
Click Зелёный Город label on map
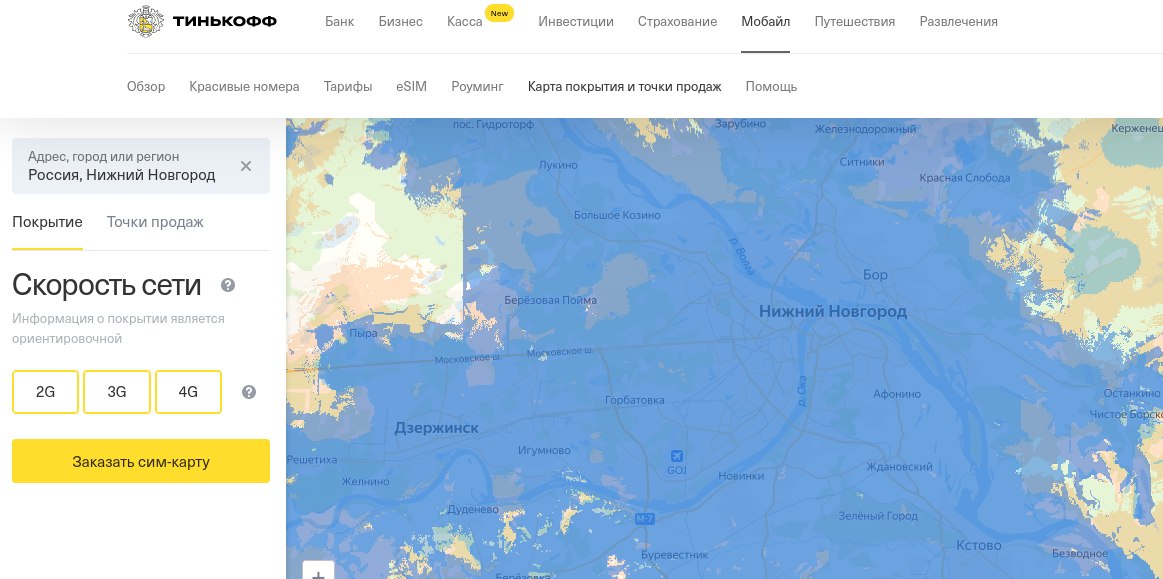878,515
